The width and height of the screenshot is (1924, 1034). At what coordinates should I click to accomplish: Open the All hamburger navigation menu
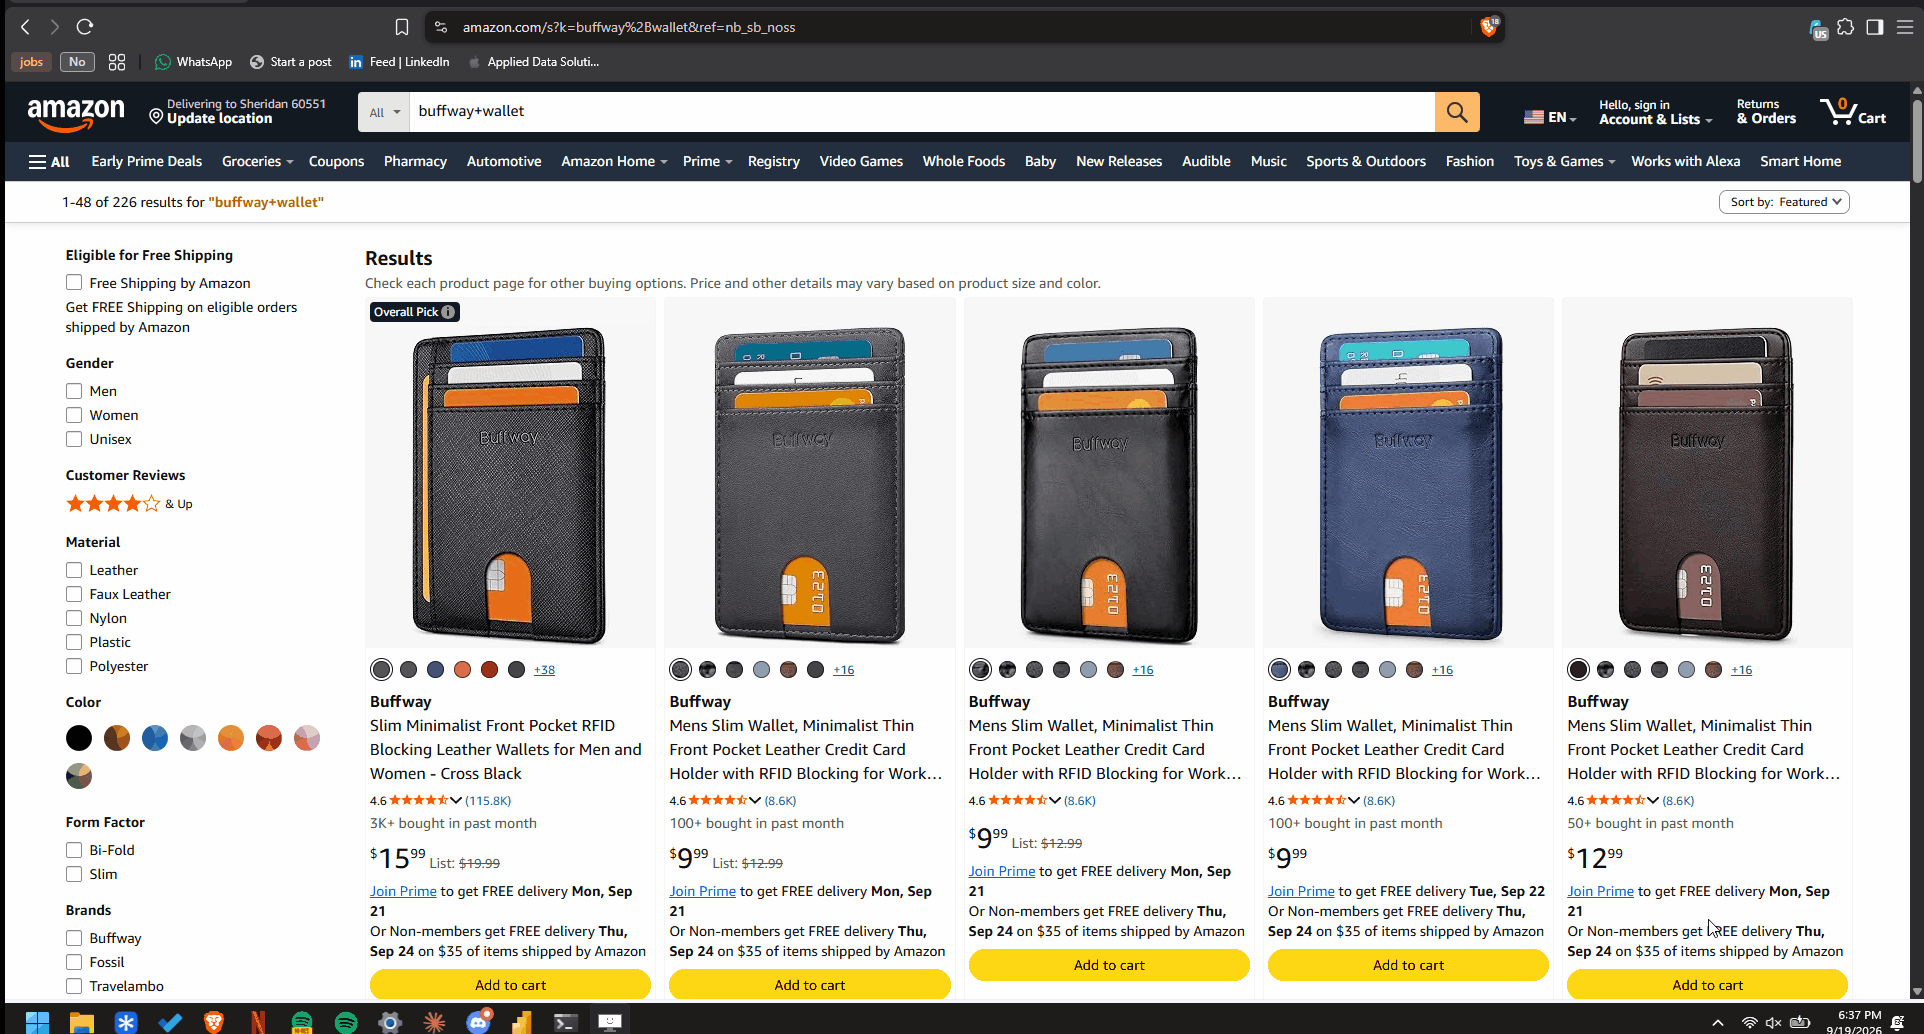(49, 162)
